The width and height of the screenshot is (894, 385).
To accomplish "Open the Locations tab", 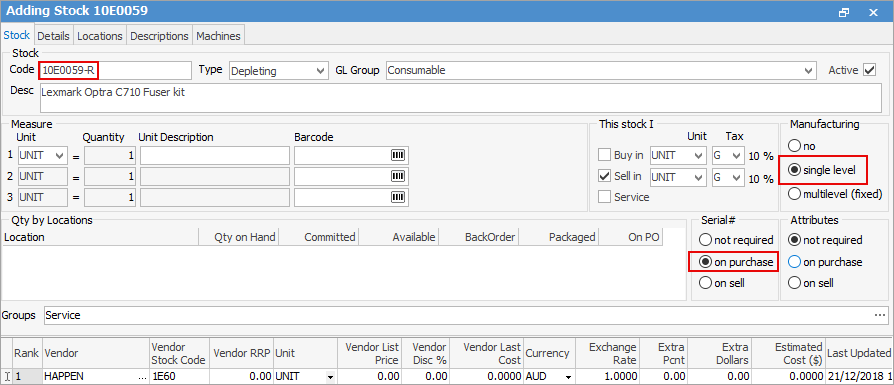I will pyautogui.click(x=100, y=35).
